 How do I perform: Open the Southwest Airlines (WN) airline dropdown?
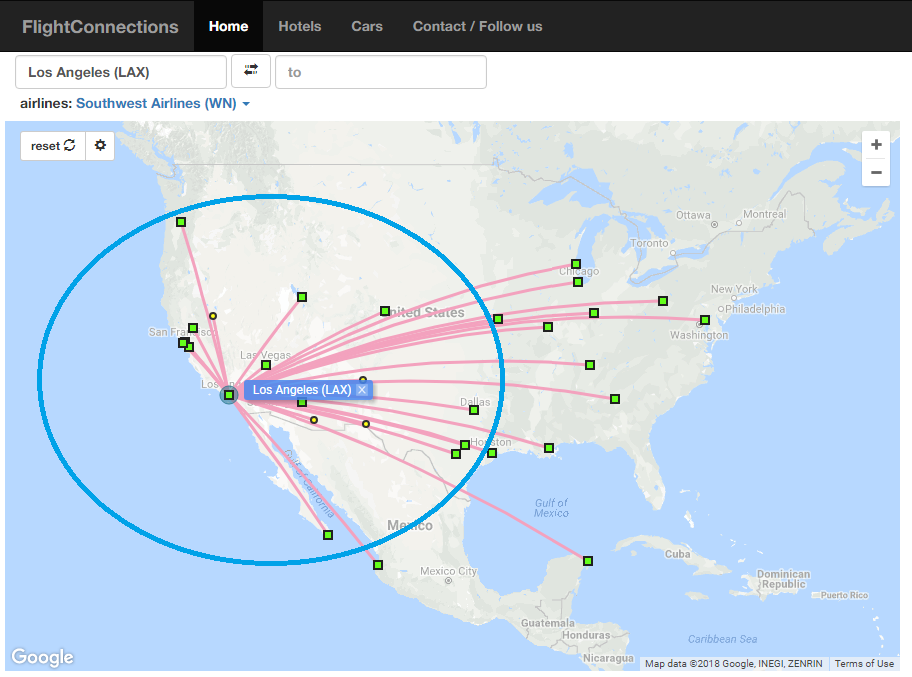(163, 104)
